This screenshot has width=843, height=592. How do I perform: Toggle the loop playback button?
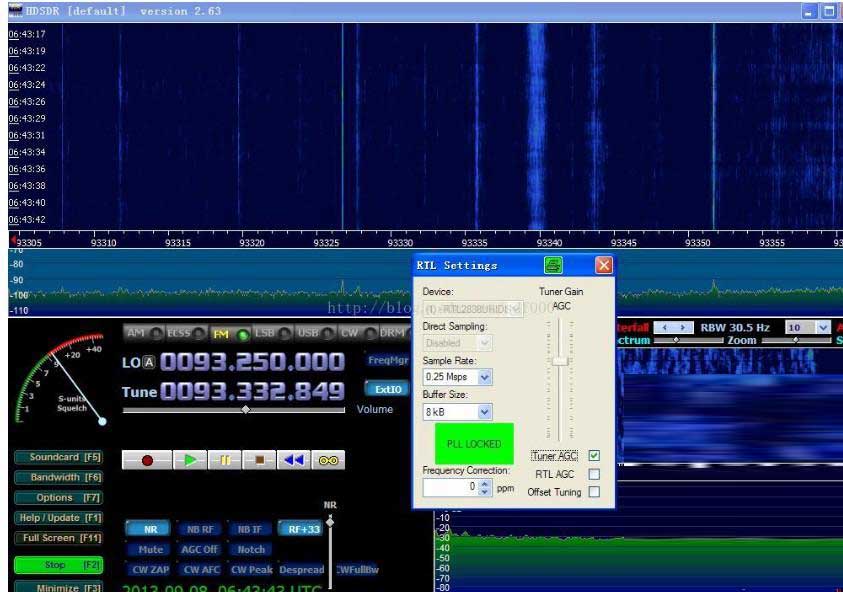[x=329, y=460]
